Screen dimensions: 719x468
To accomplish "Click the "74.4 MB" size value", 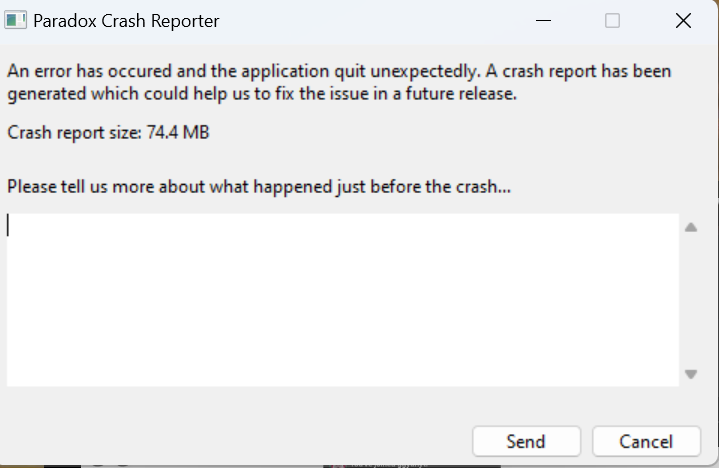I will tap(178, 132).
